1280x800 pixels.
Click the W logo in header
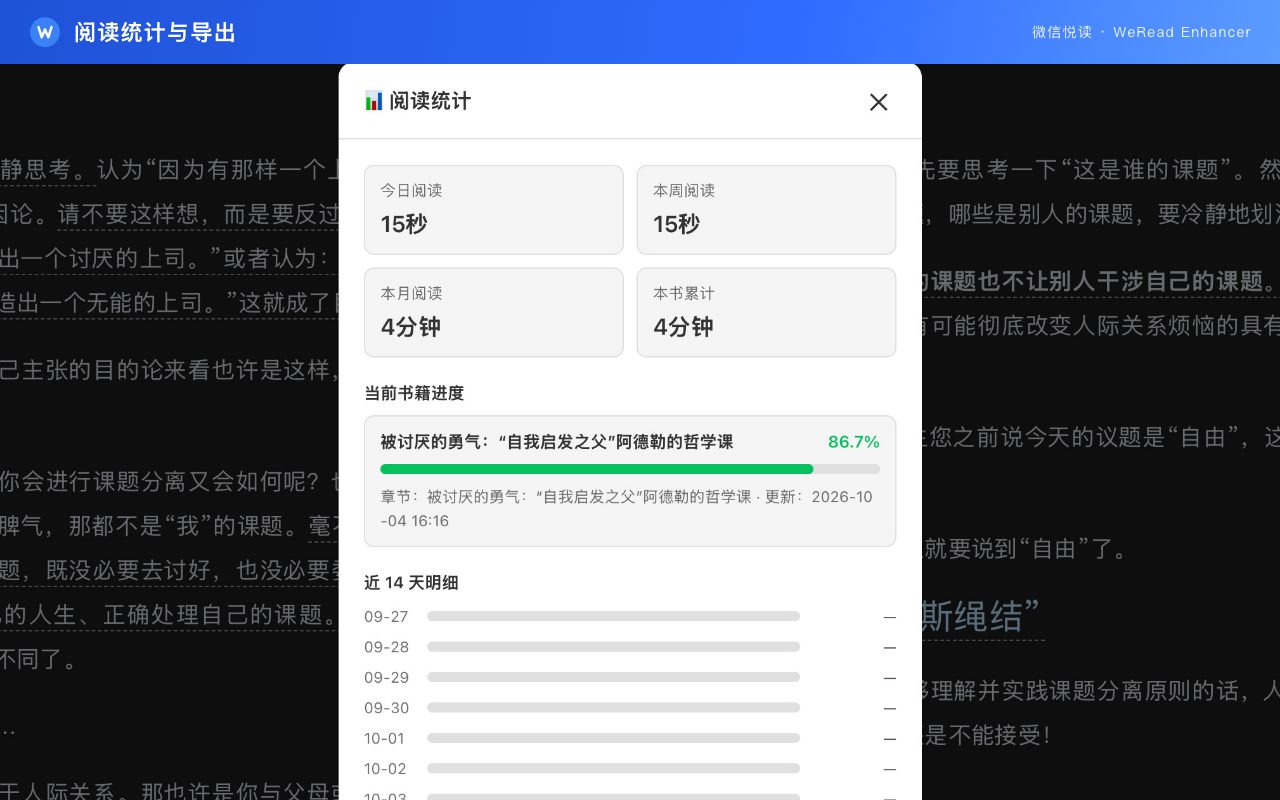45,32
